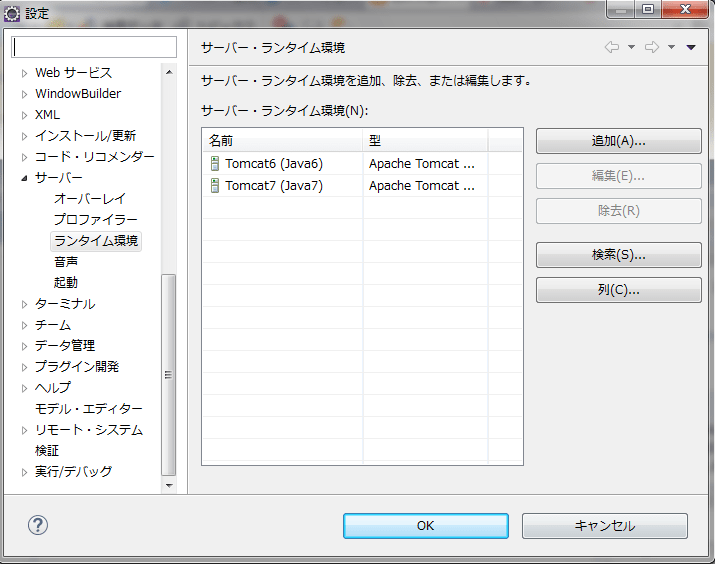The width and height of the screenshot is (715, 564).
Task: Expand the Web サービス tree node
Action: point(24,73)
